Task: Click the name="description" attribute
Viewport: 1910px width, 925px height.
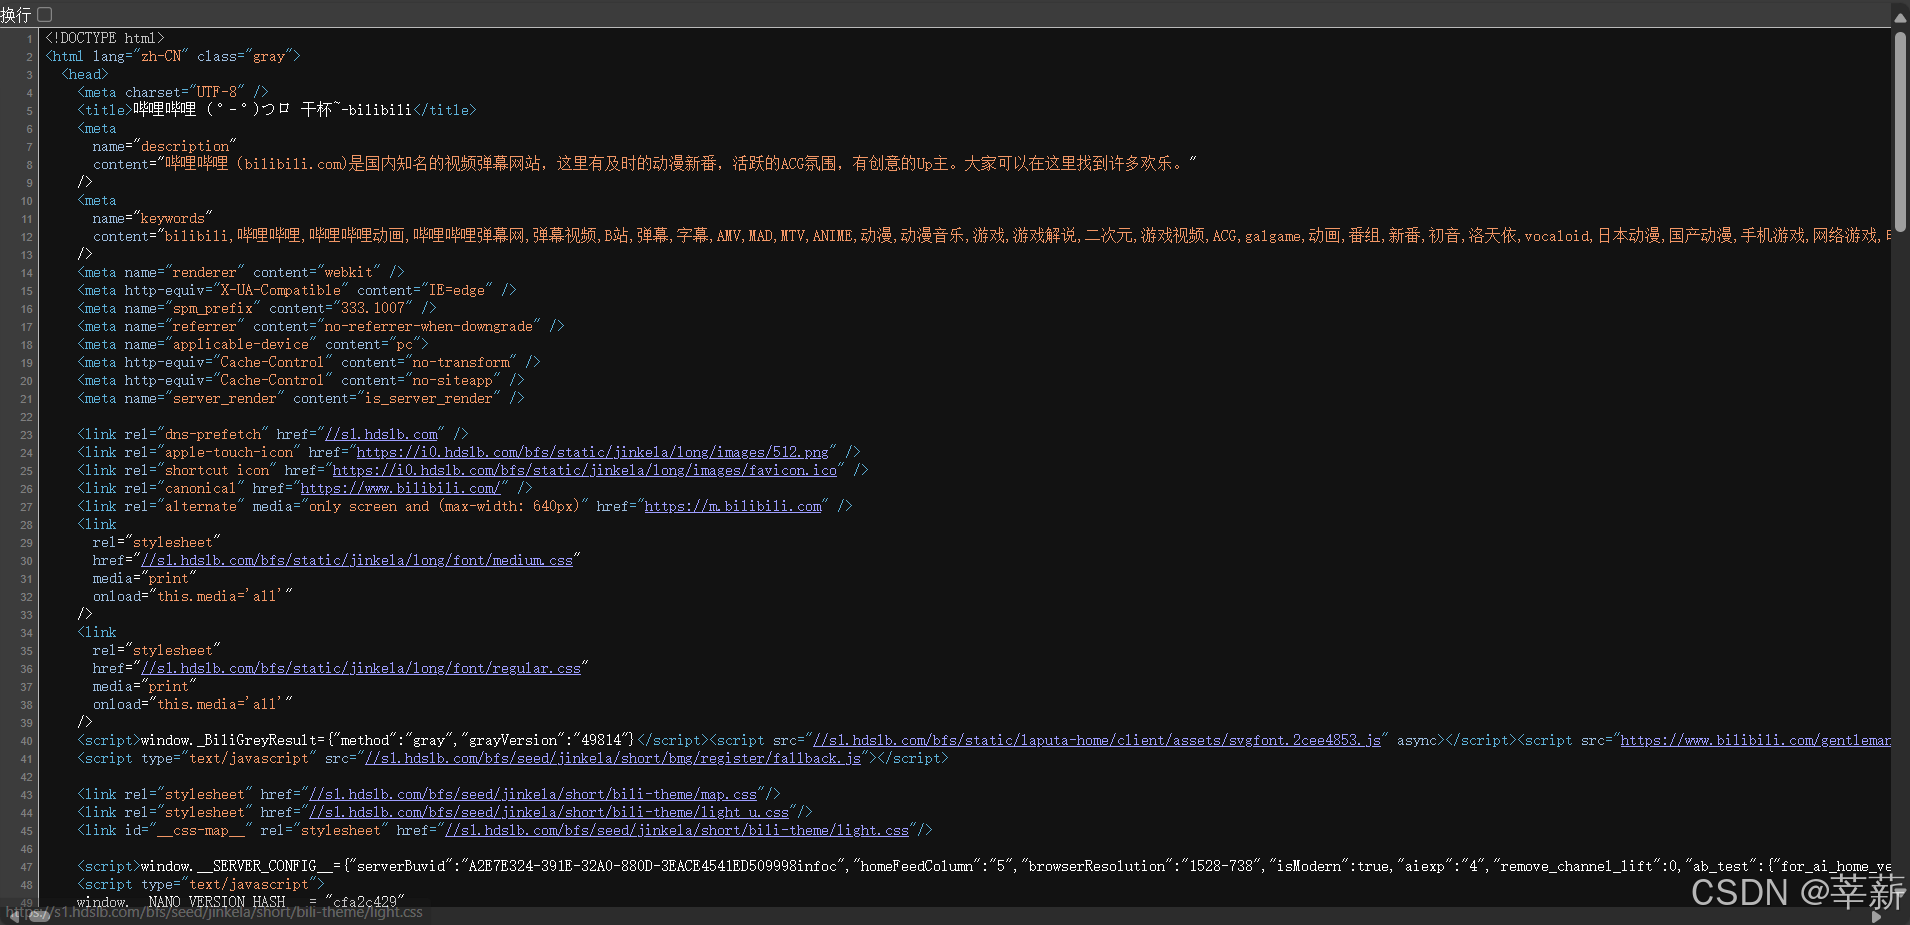Action: tap(165, 146)
